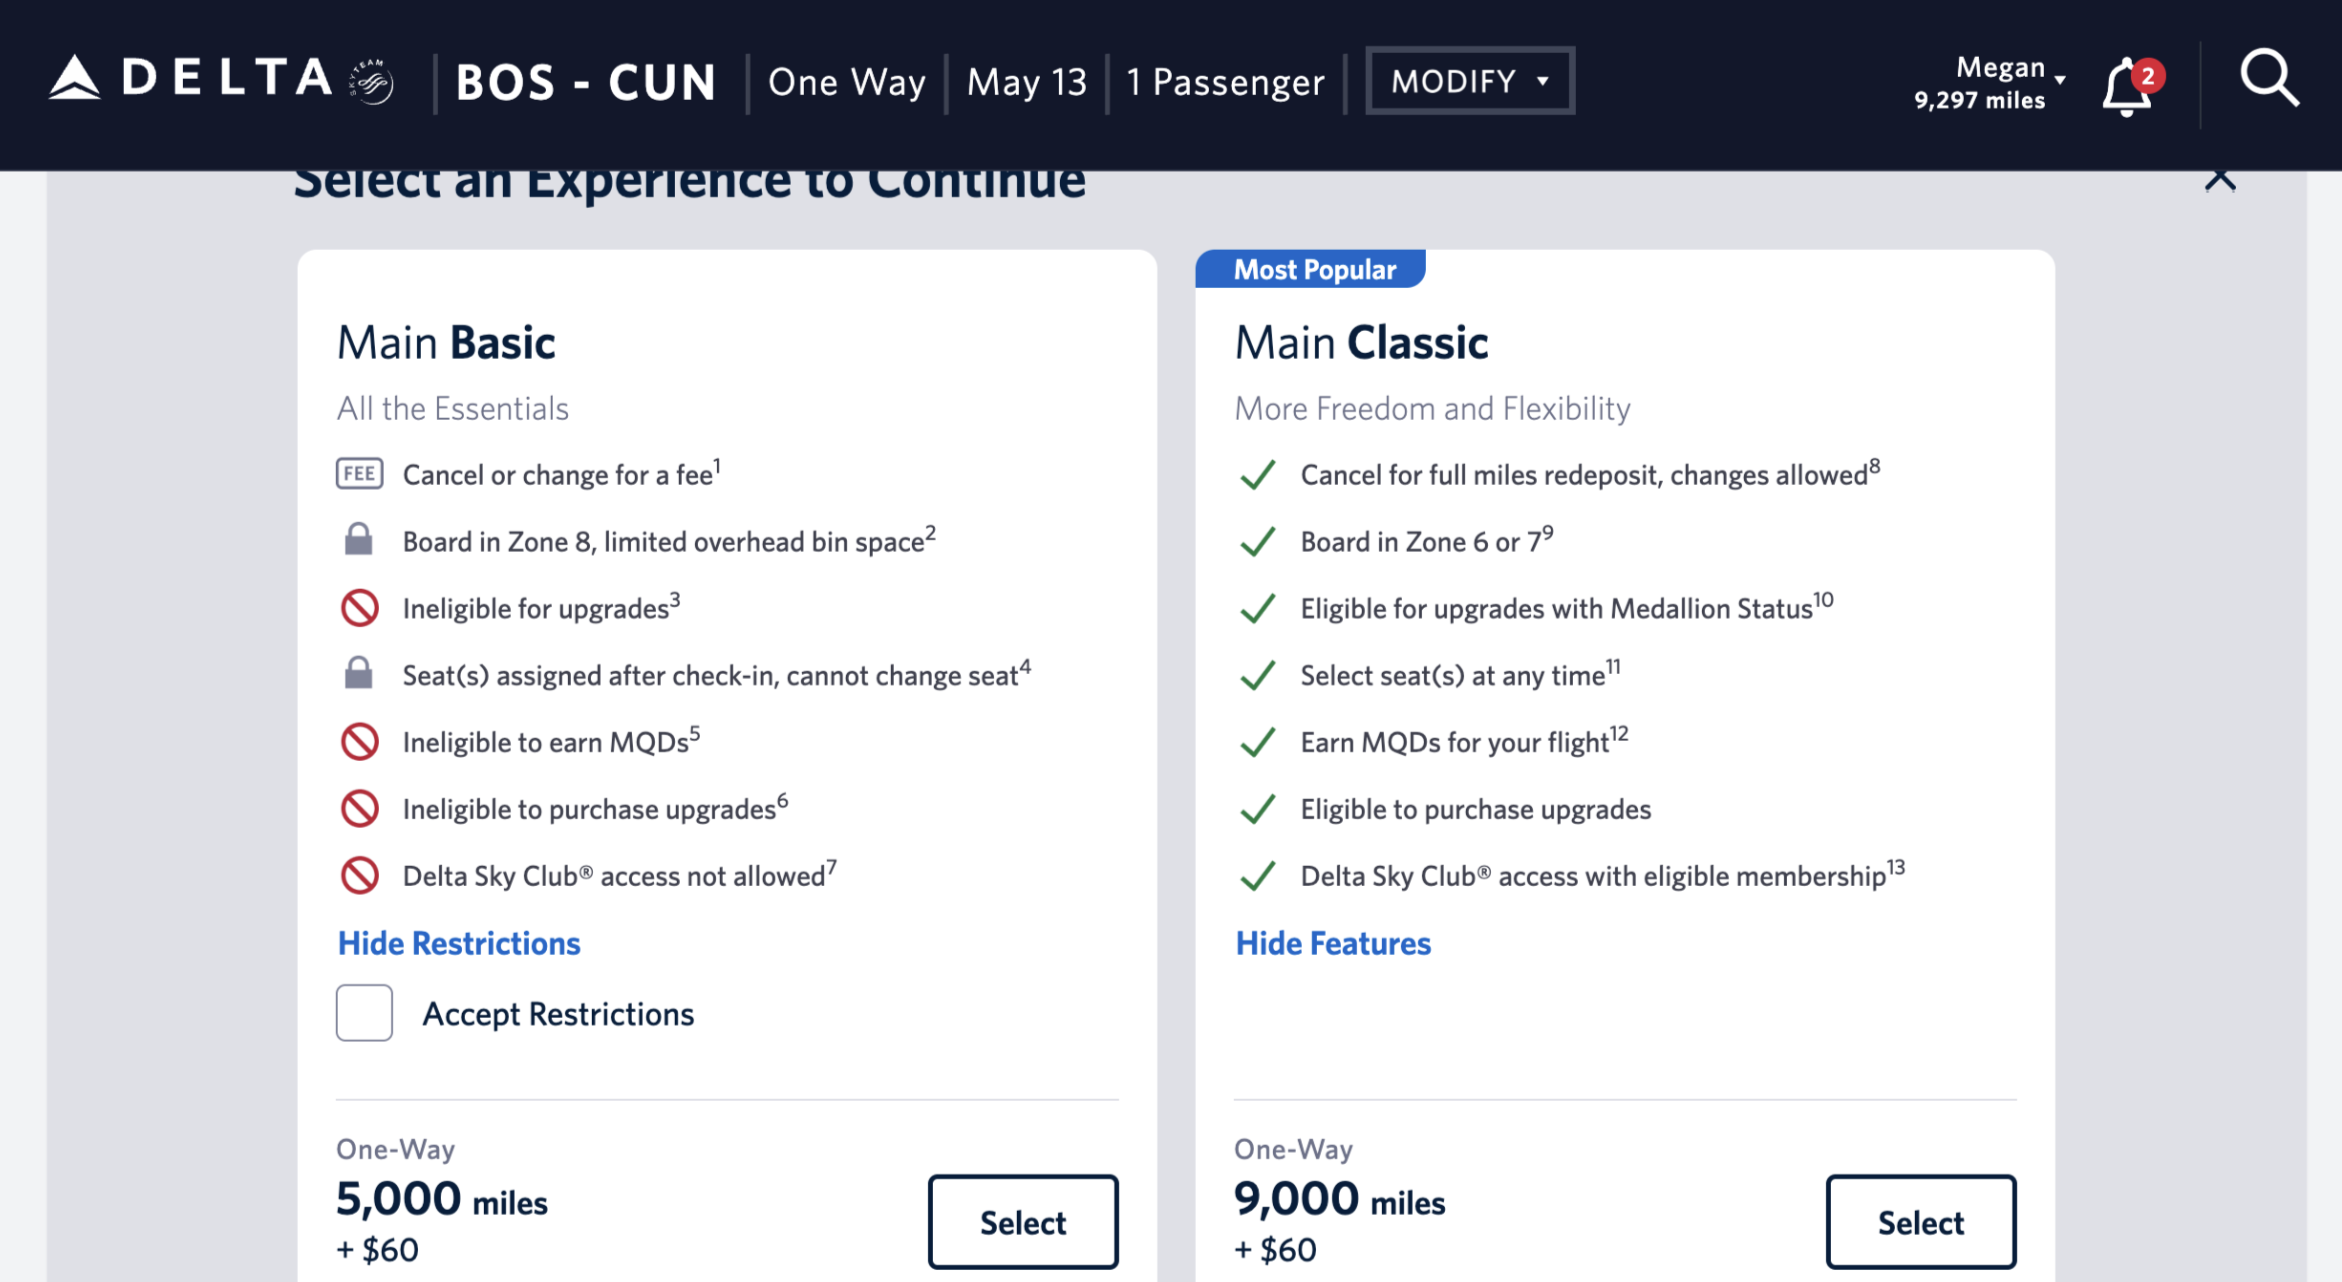Click the Delta logo icon
Screen dimensions: 2342x1282
(75, 79)
